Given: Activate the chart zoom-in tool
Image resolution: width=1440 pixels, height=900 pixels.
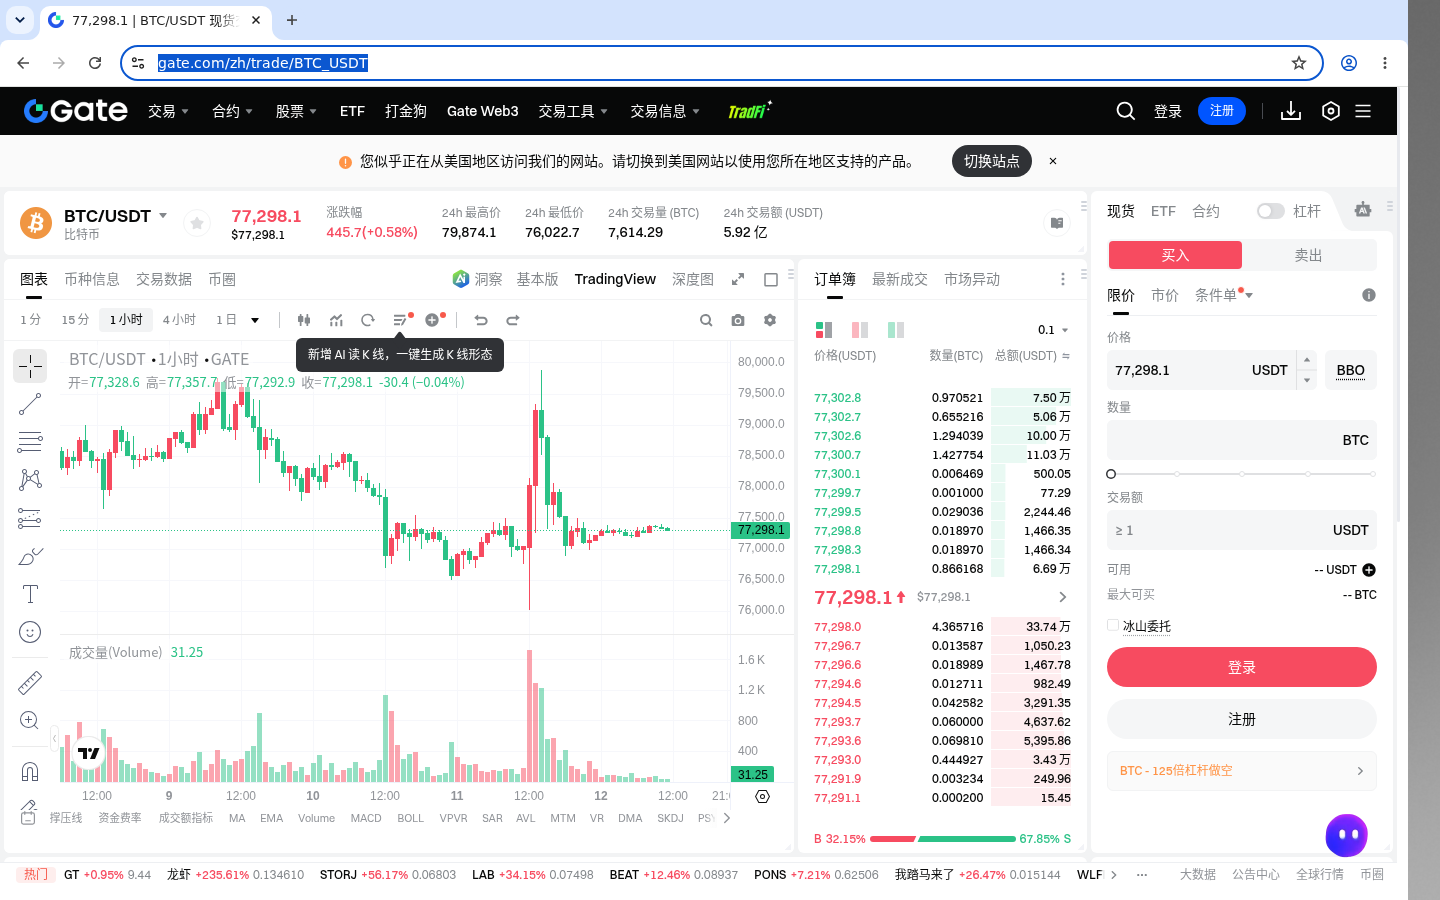Looking at the screenshot, I should point(30,720).
